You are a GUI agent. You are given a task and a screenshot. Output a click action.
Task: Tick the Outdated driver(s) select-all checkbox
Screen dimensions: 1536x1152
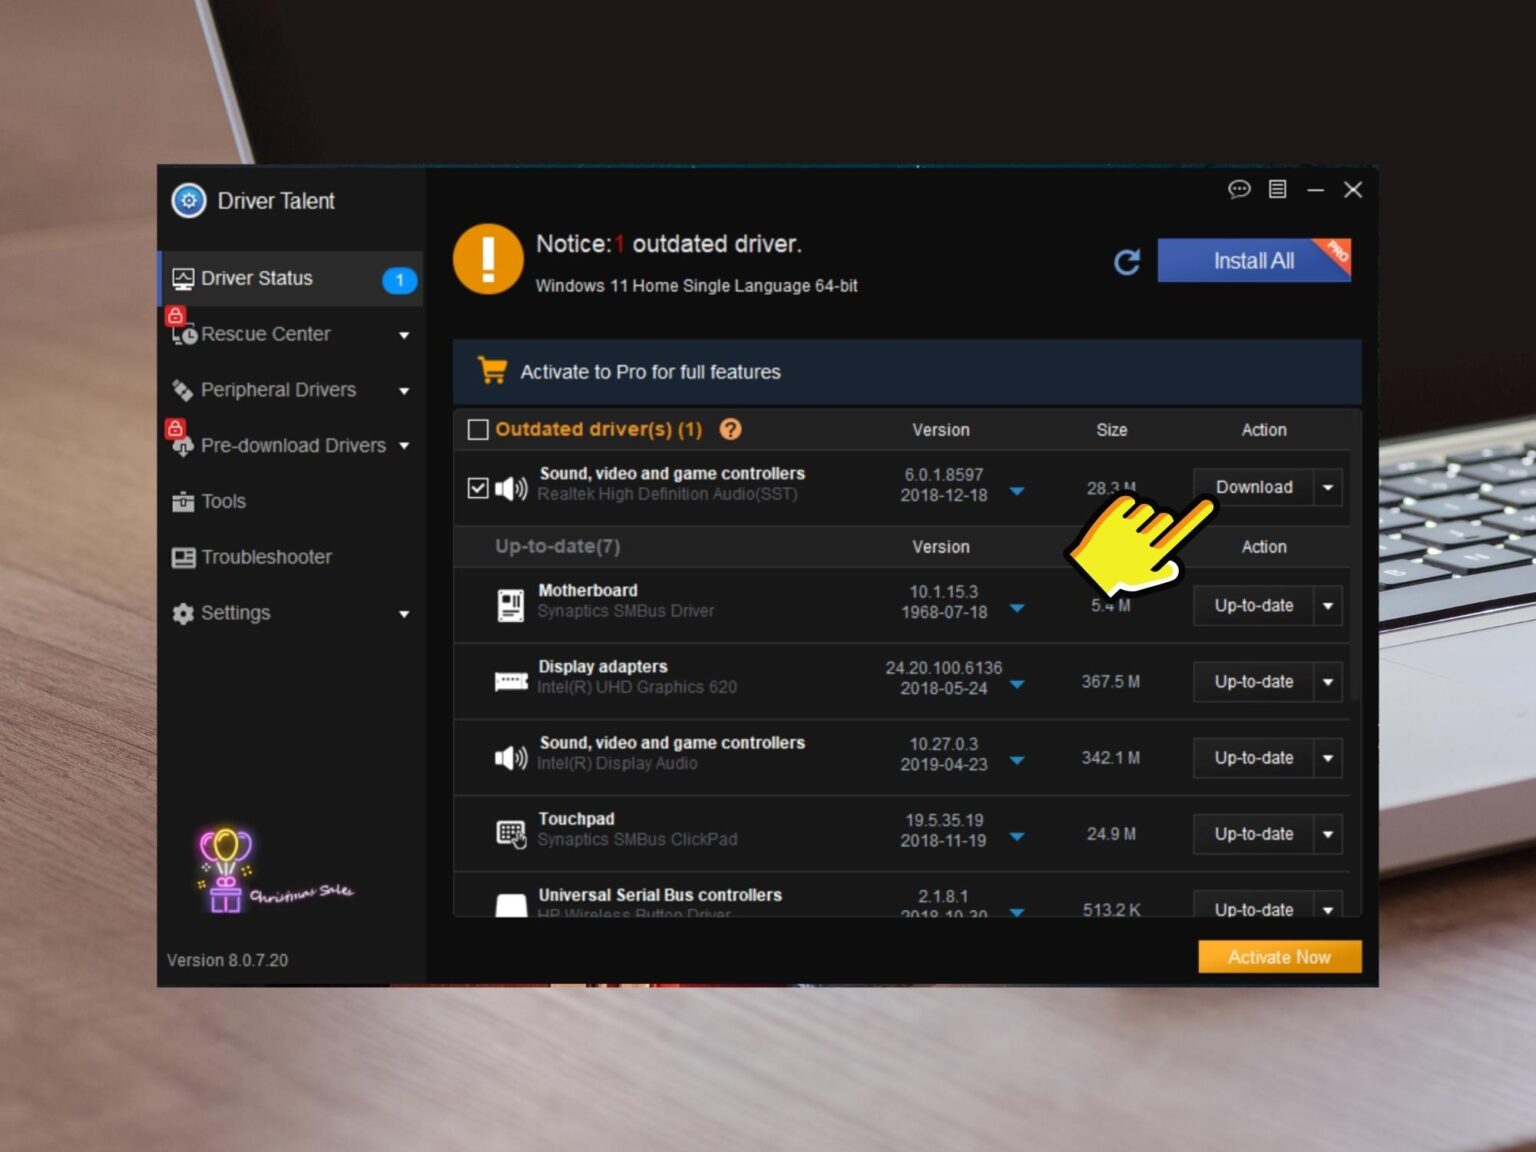click(478, 430)
